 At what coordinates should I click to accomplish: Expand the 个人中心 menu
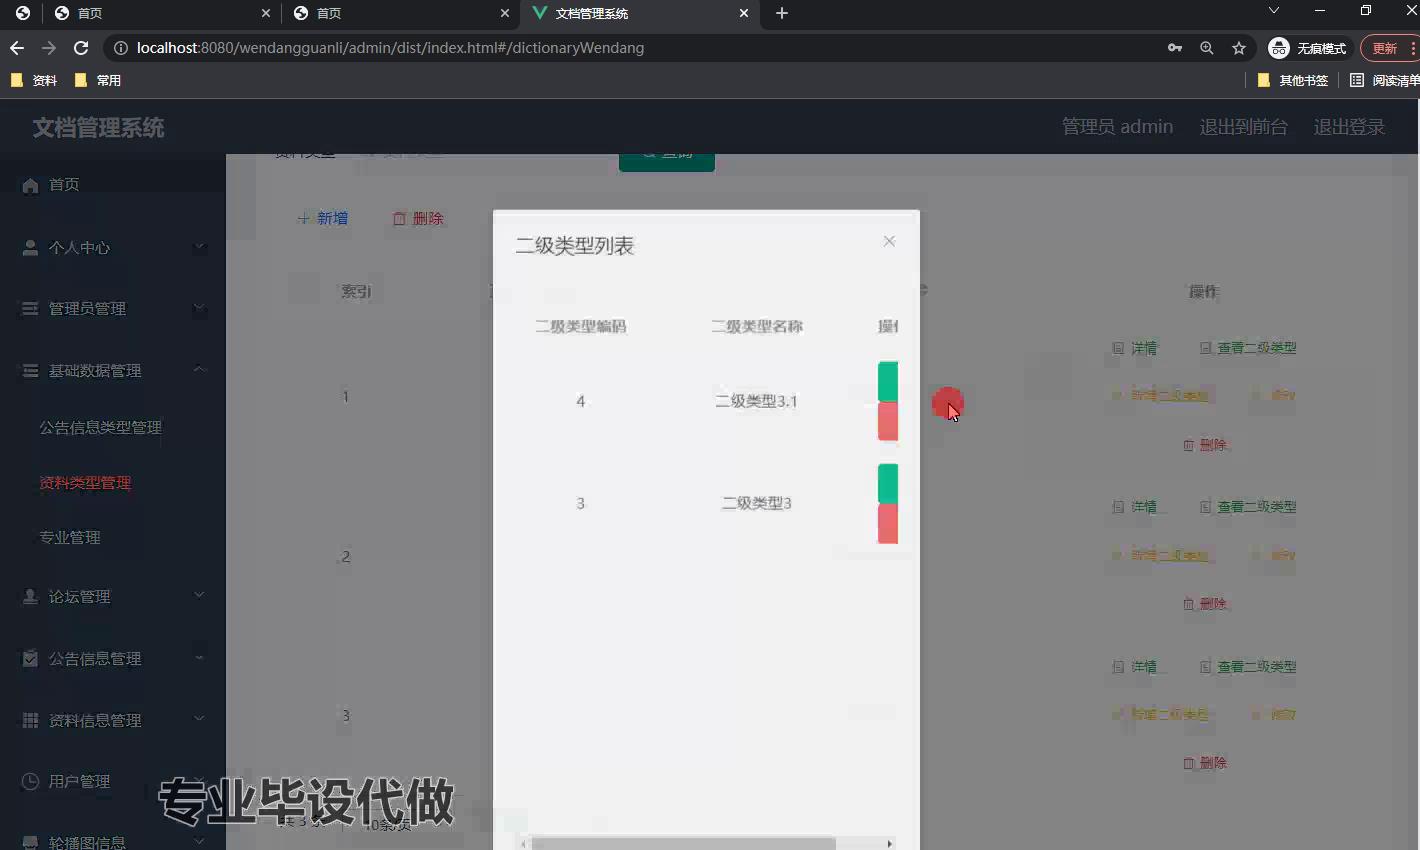click(113, 247)
